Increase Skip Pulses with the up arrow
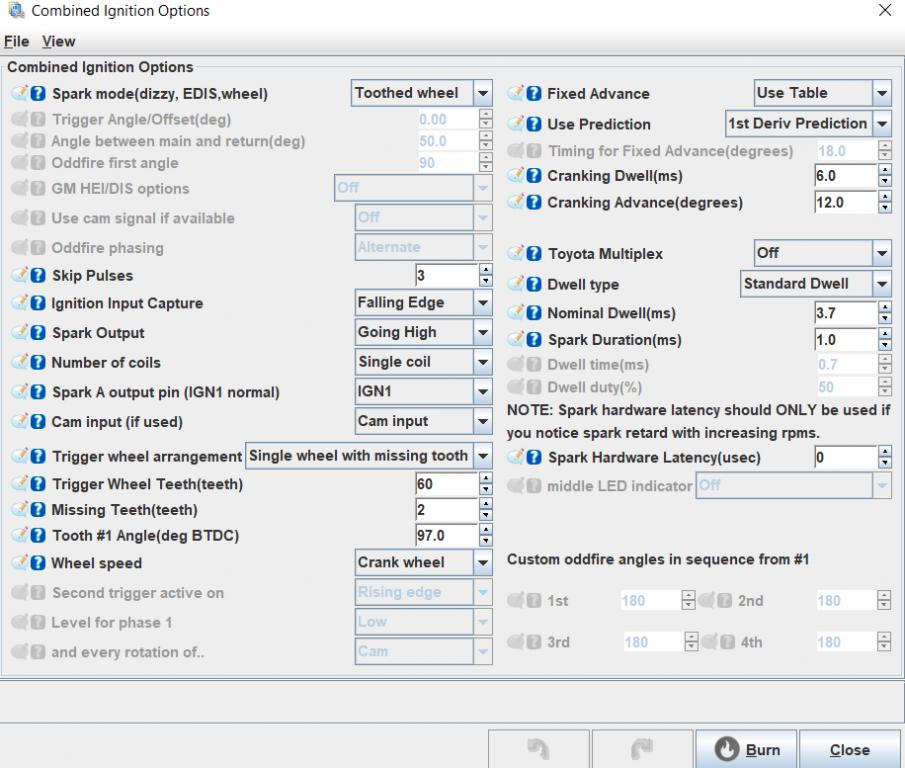Image resolution: width=905 pixels, height=768 pixels. (x=486, y=270)
